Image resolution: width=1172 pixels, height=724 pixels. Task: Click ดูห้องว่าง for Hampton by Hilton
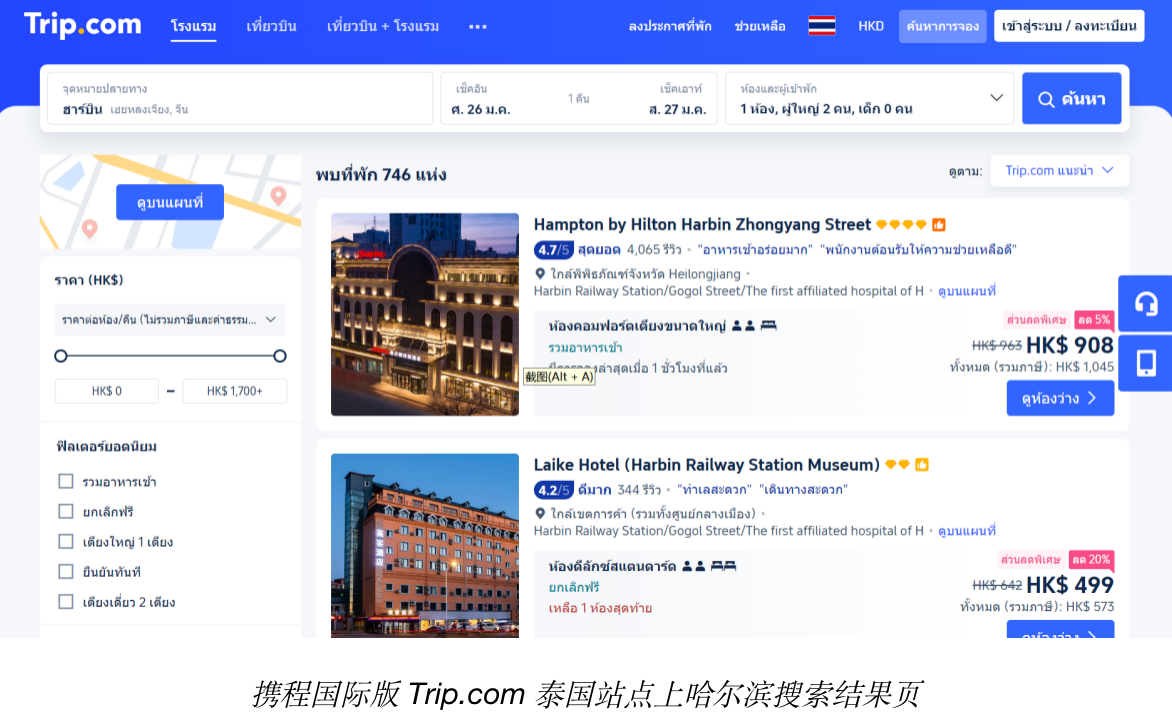pos(1060,398)
